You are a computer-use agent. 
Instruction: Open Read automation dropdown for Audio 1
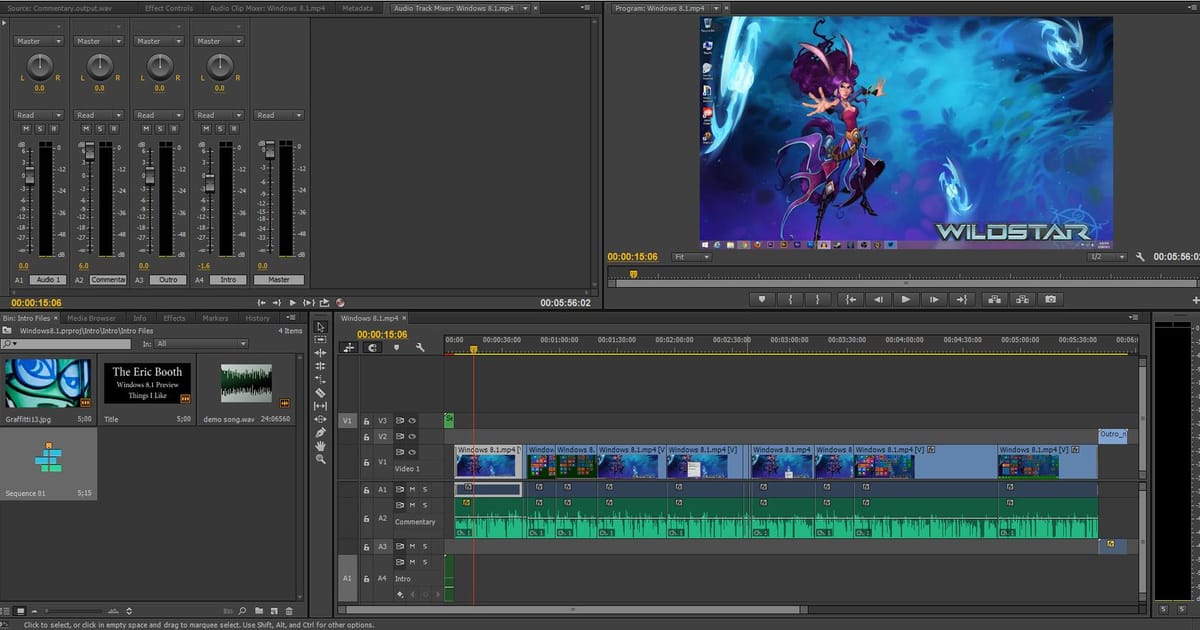(x=39, y=115)
